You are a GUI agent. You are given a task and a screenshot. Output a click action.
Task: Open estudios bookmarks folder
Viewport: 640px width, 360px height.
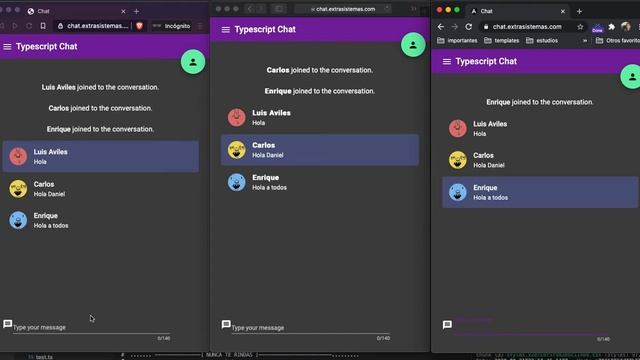click(542, 40)
